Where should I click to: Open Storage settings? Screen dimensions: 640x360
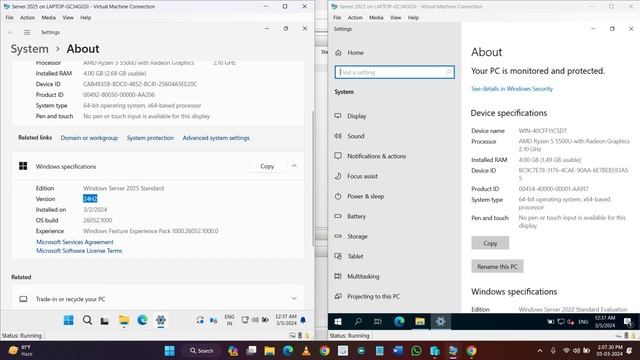(x=357, y=236)
